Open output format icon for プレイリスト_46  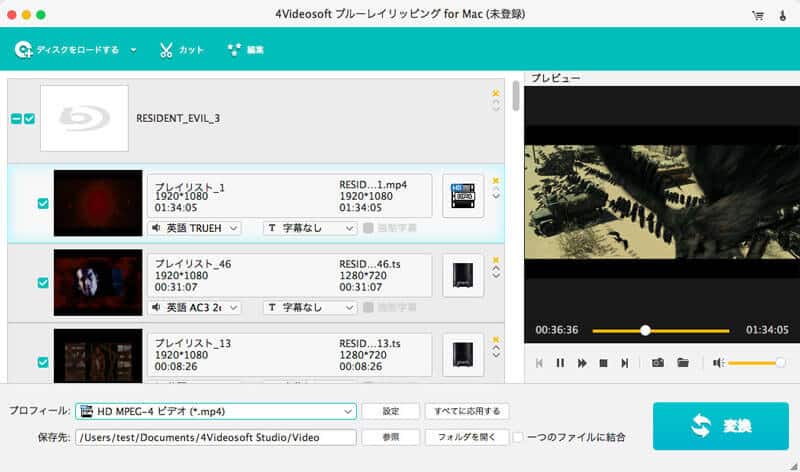tap(463, 276)
